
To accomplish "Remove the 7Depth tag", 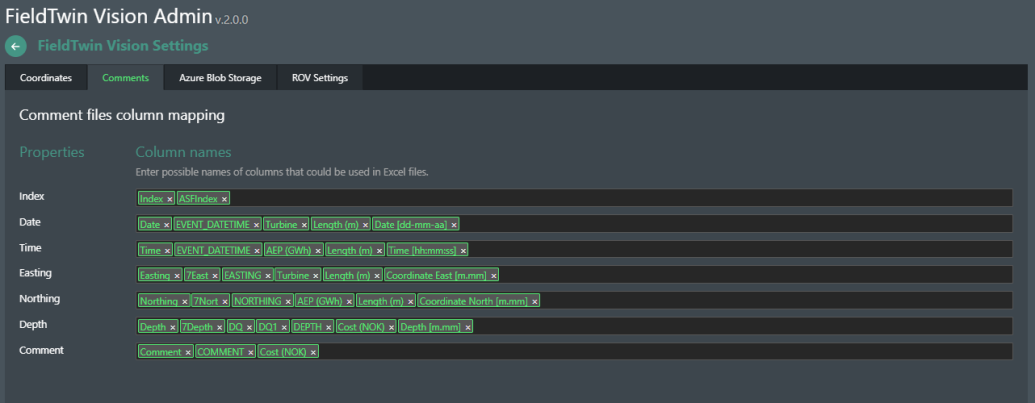I will (x=220, y=327).
